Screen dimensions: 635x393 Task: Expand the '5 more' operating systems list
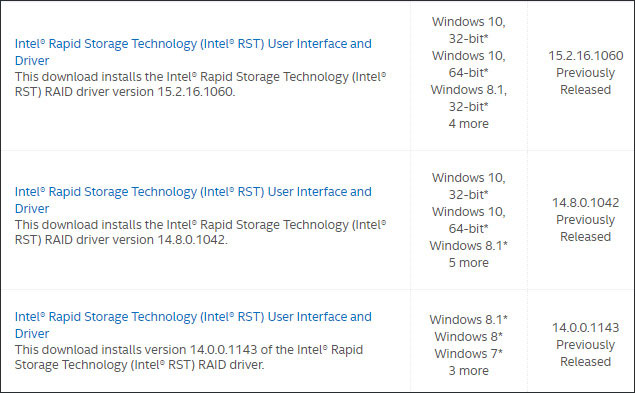469,263
